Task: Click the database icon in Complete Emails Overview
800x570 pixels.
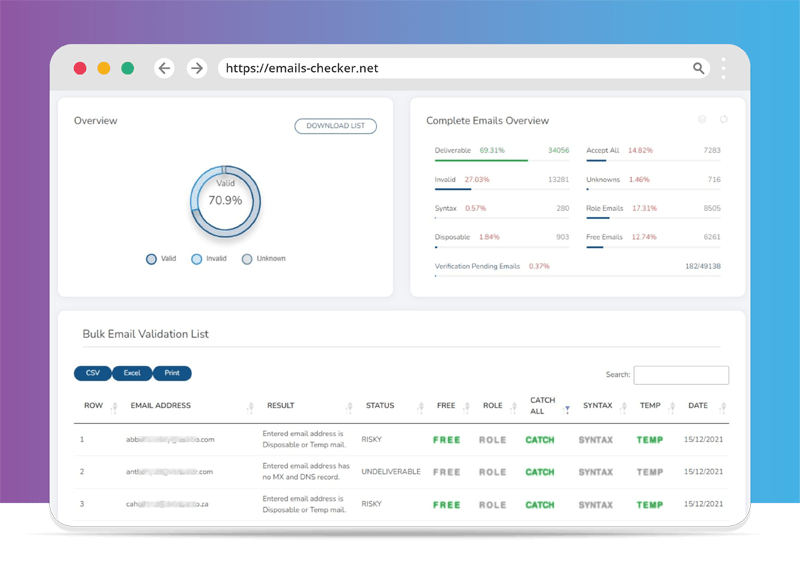Action: [702, 120]
